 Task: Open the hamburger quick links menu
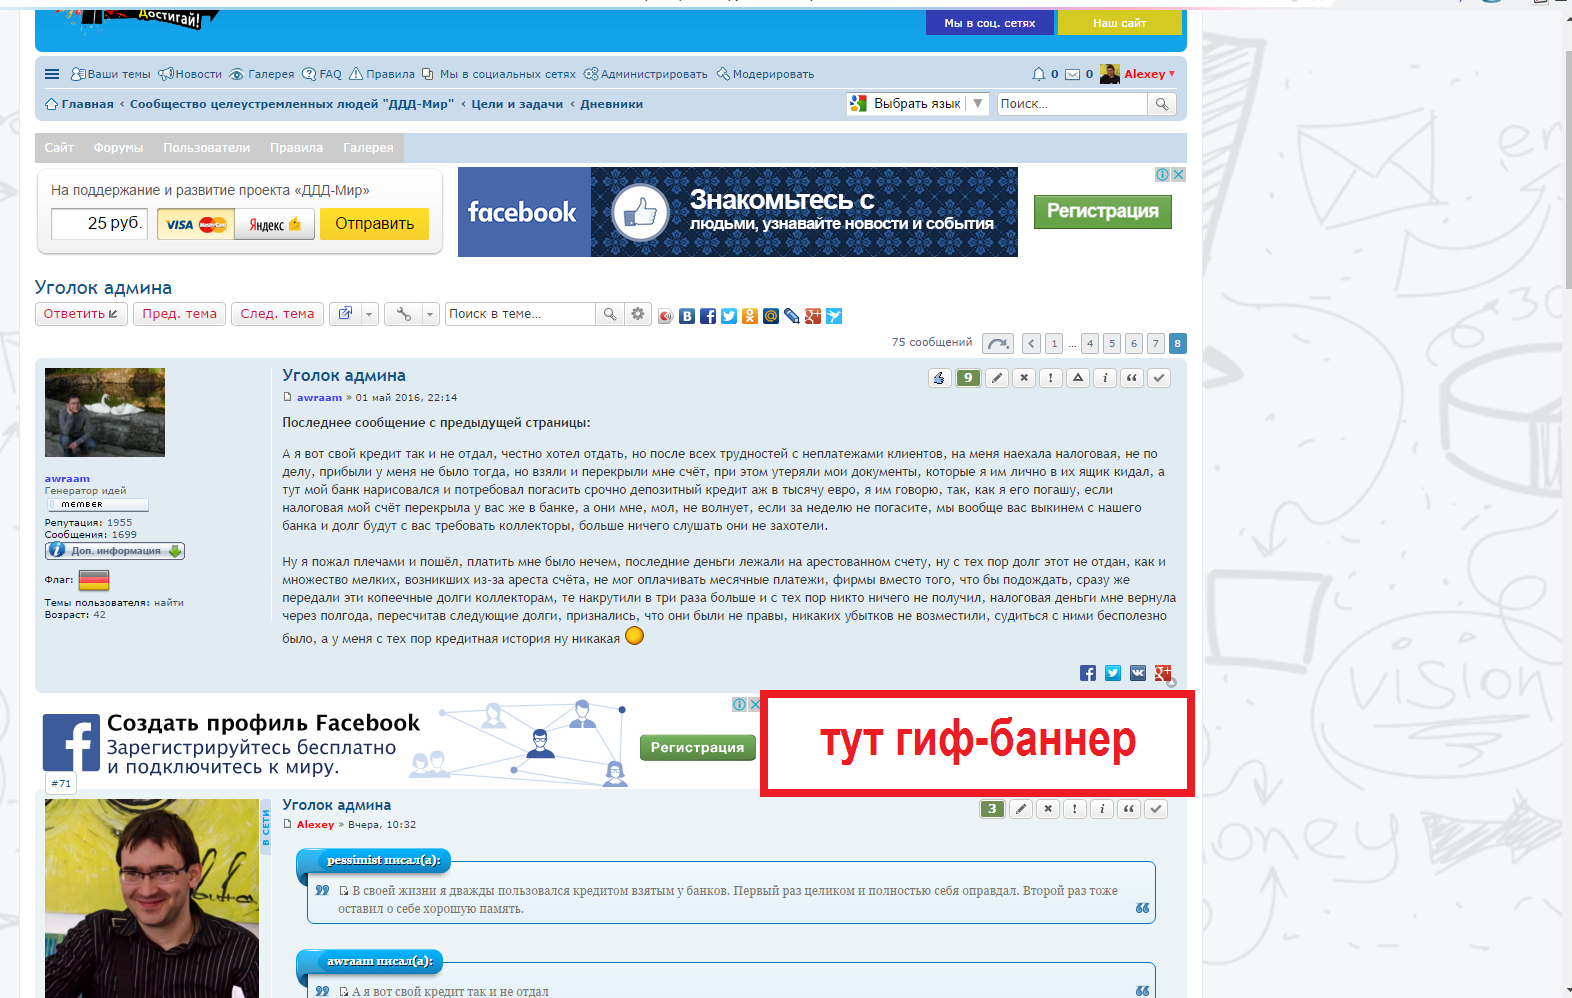(x=52, y=74)
